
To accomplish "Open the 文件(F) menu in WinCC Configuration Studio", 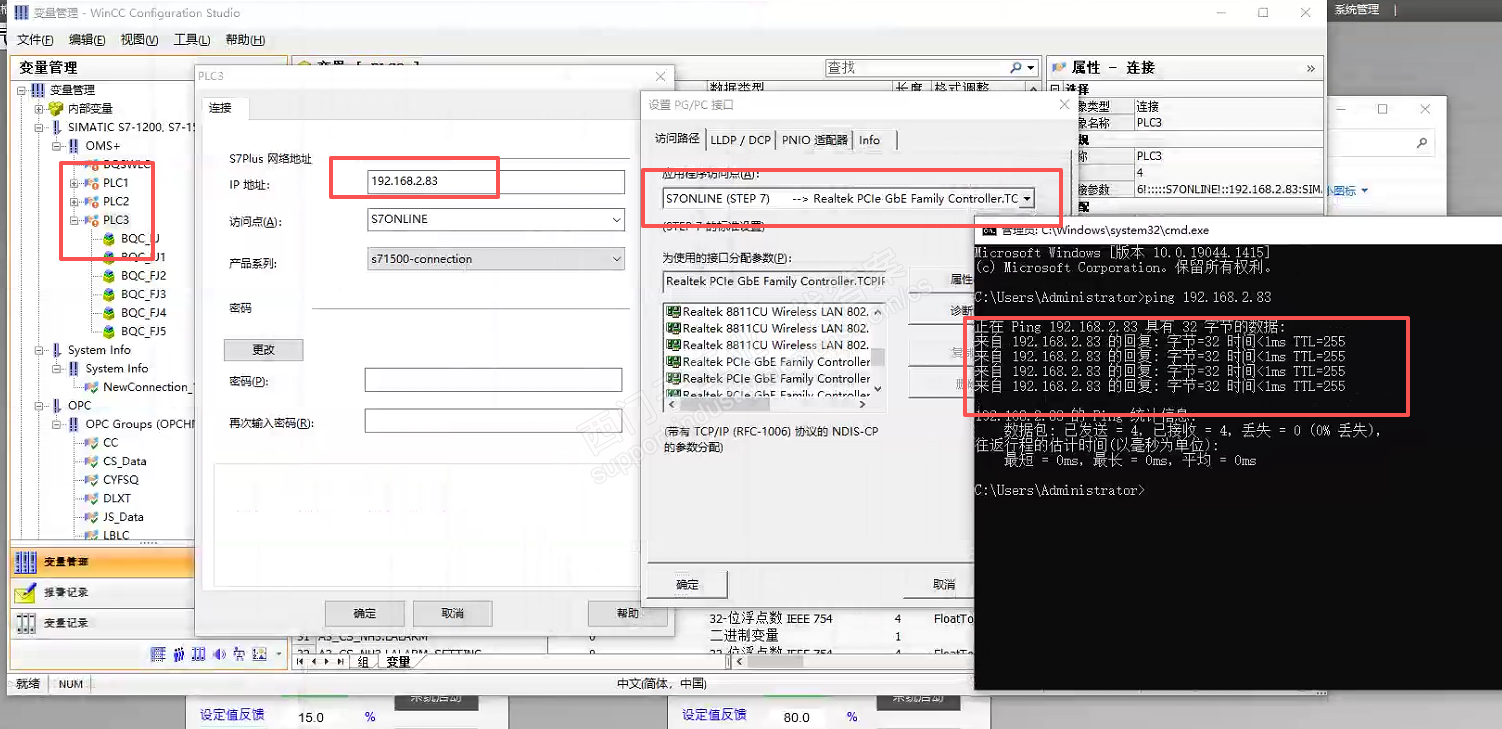I will point(35,40).
